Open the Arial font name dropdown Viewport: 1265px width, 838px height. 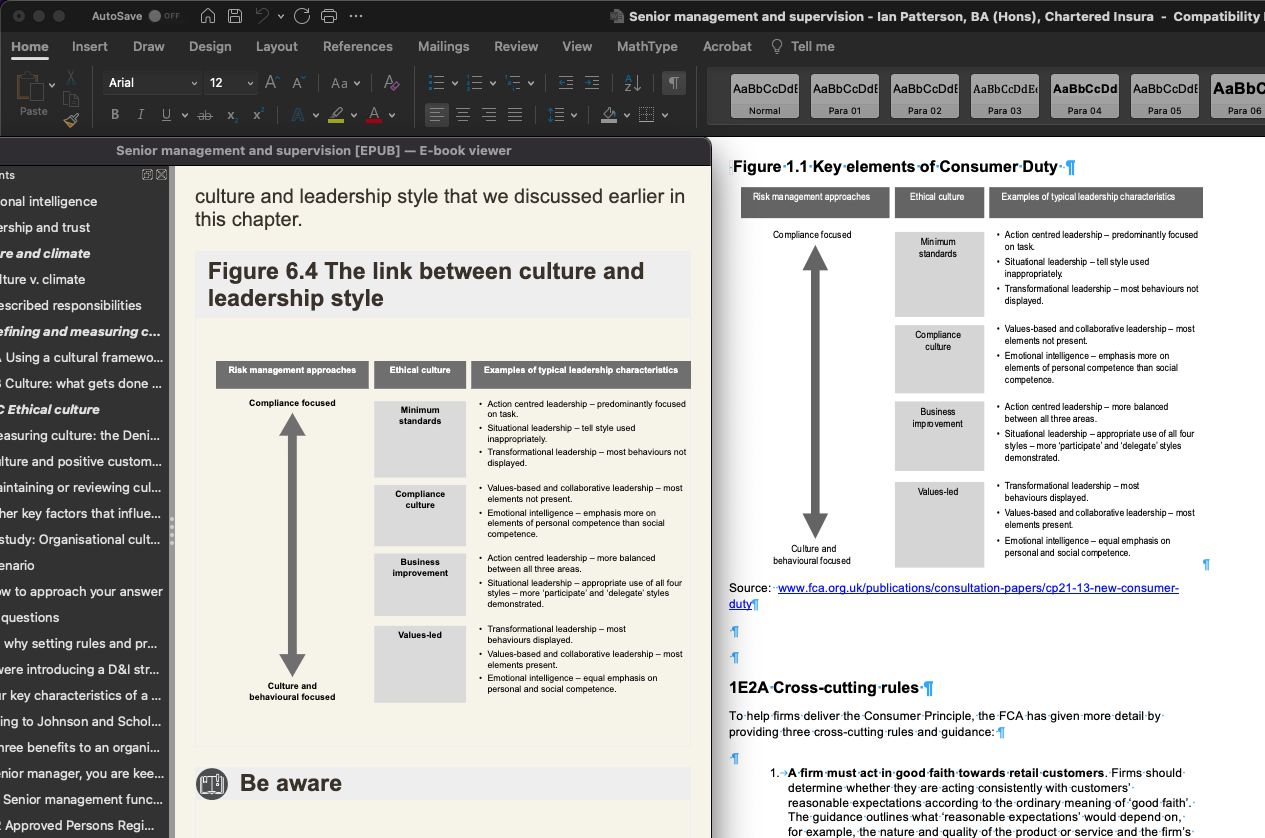click(194, 83)
